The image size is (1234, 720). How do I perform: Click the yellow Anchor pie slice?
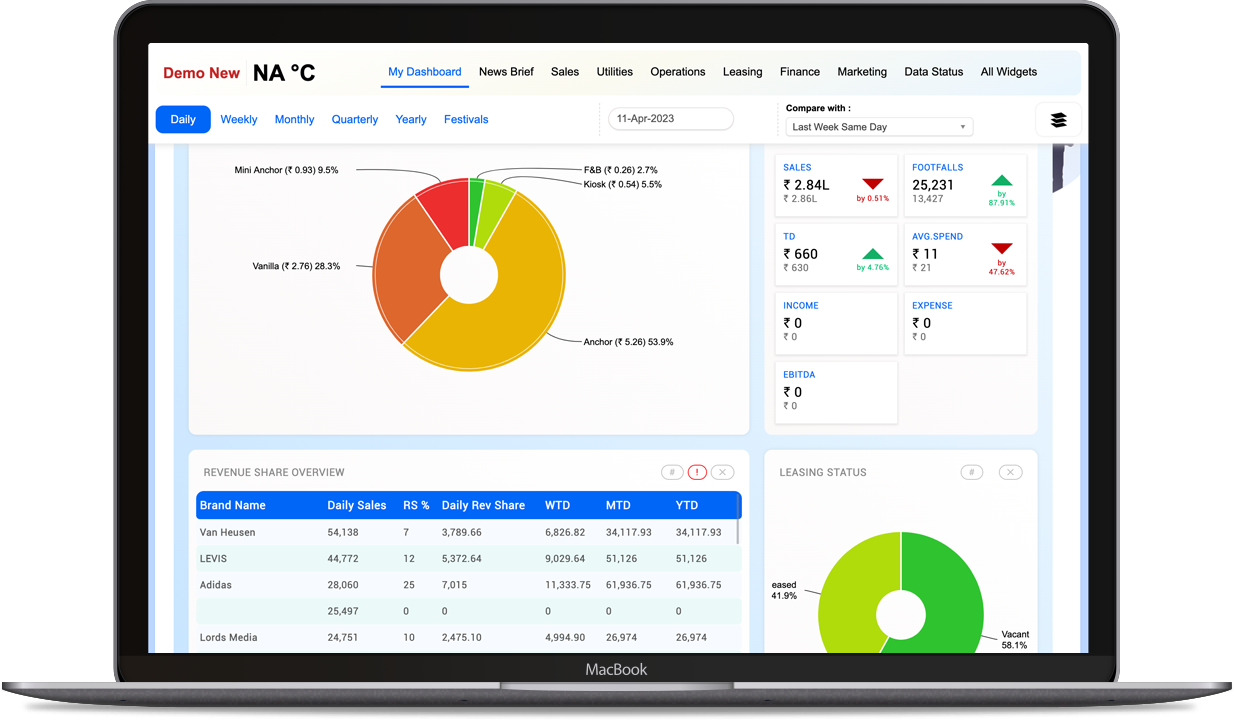click(x=510, y=310)
